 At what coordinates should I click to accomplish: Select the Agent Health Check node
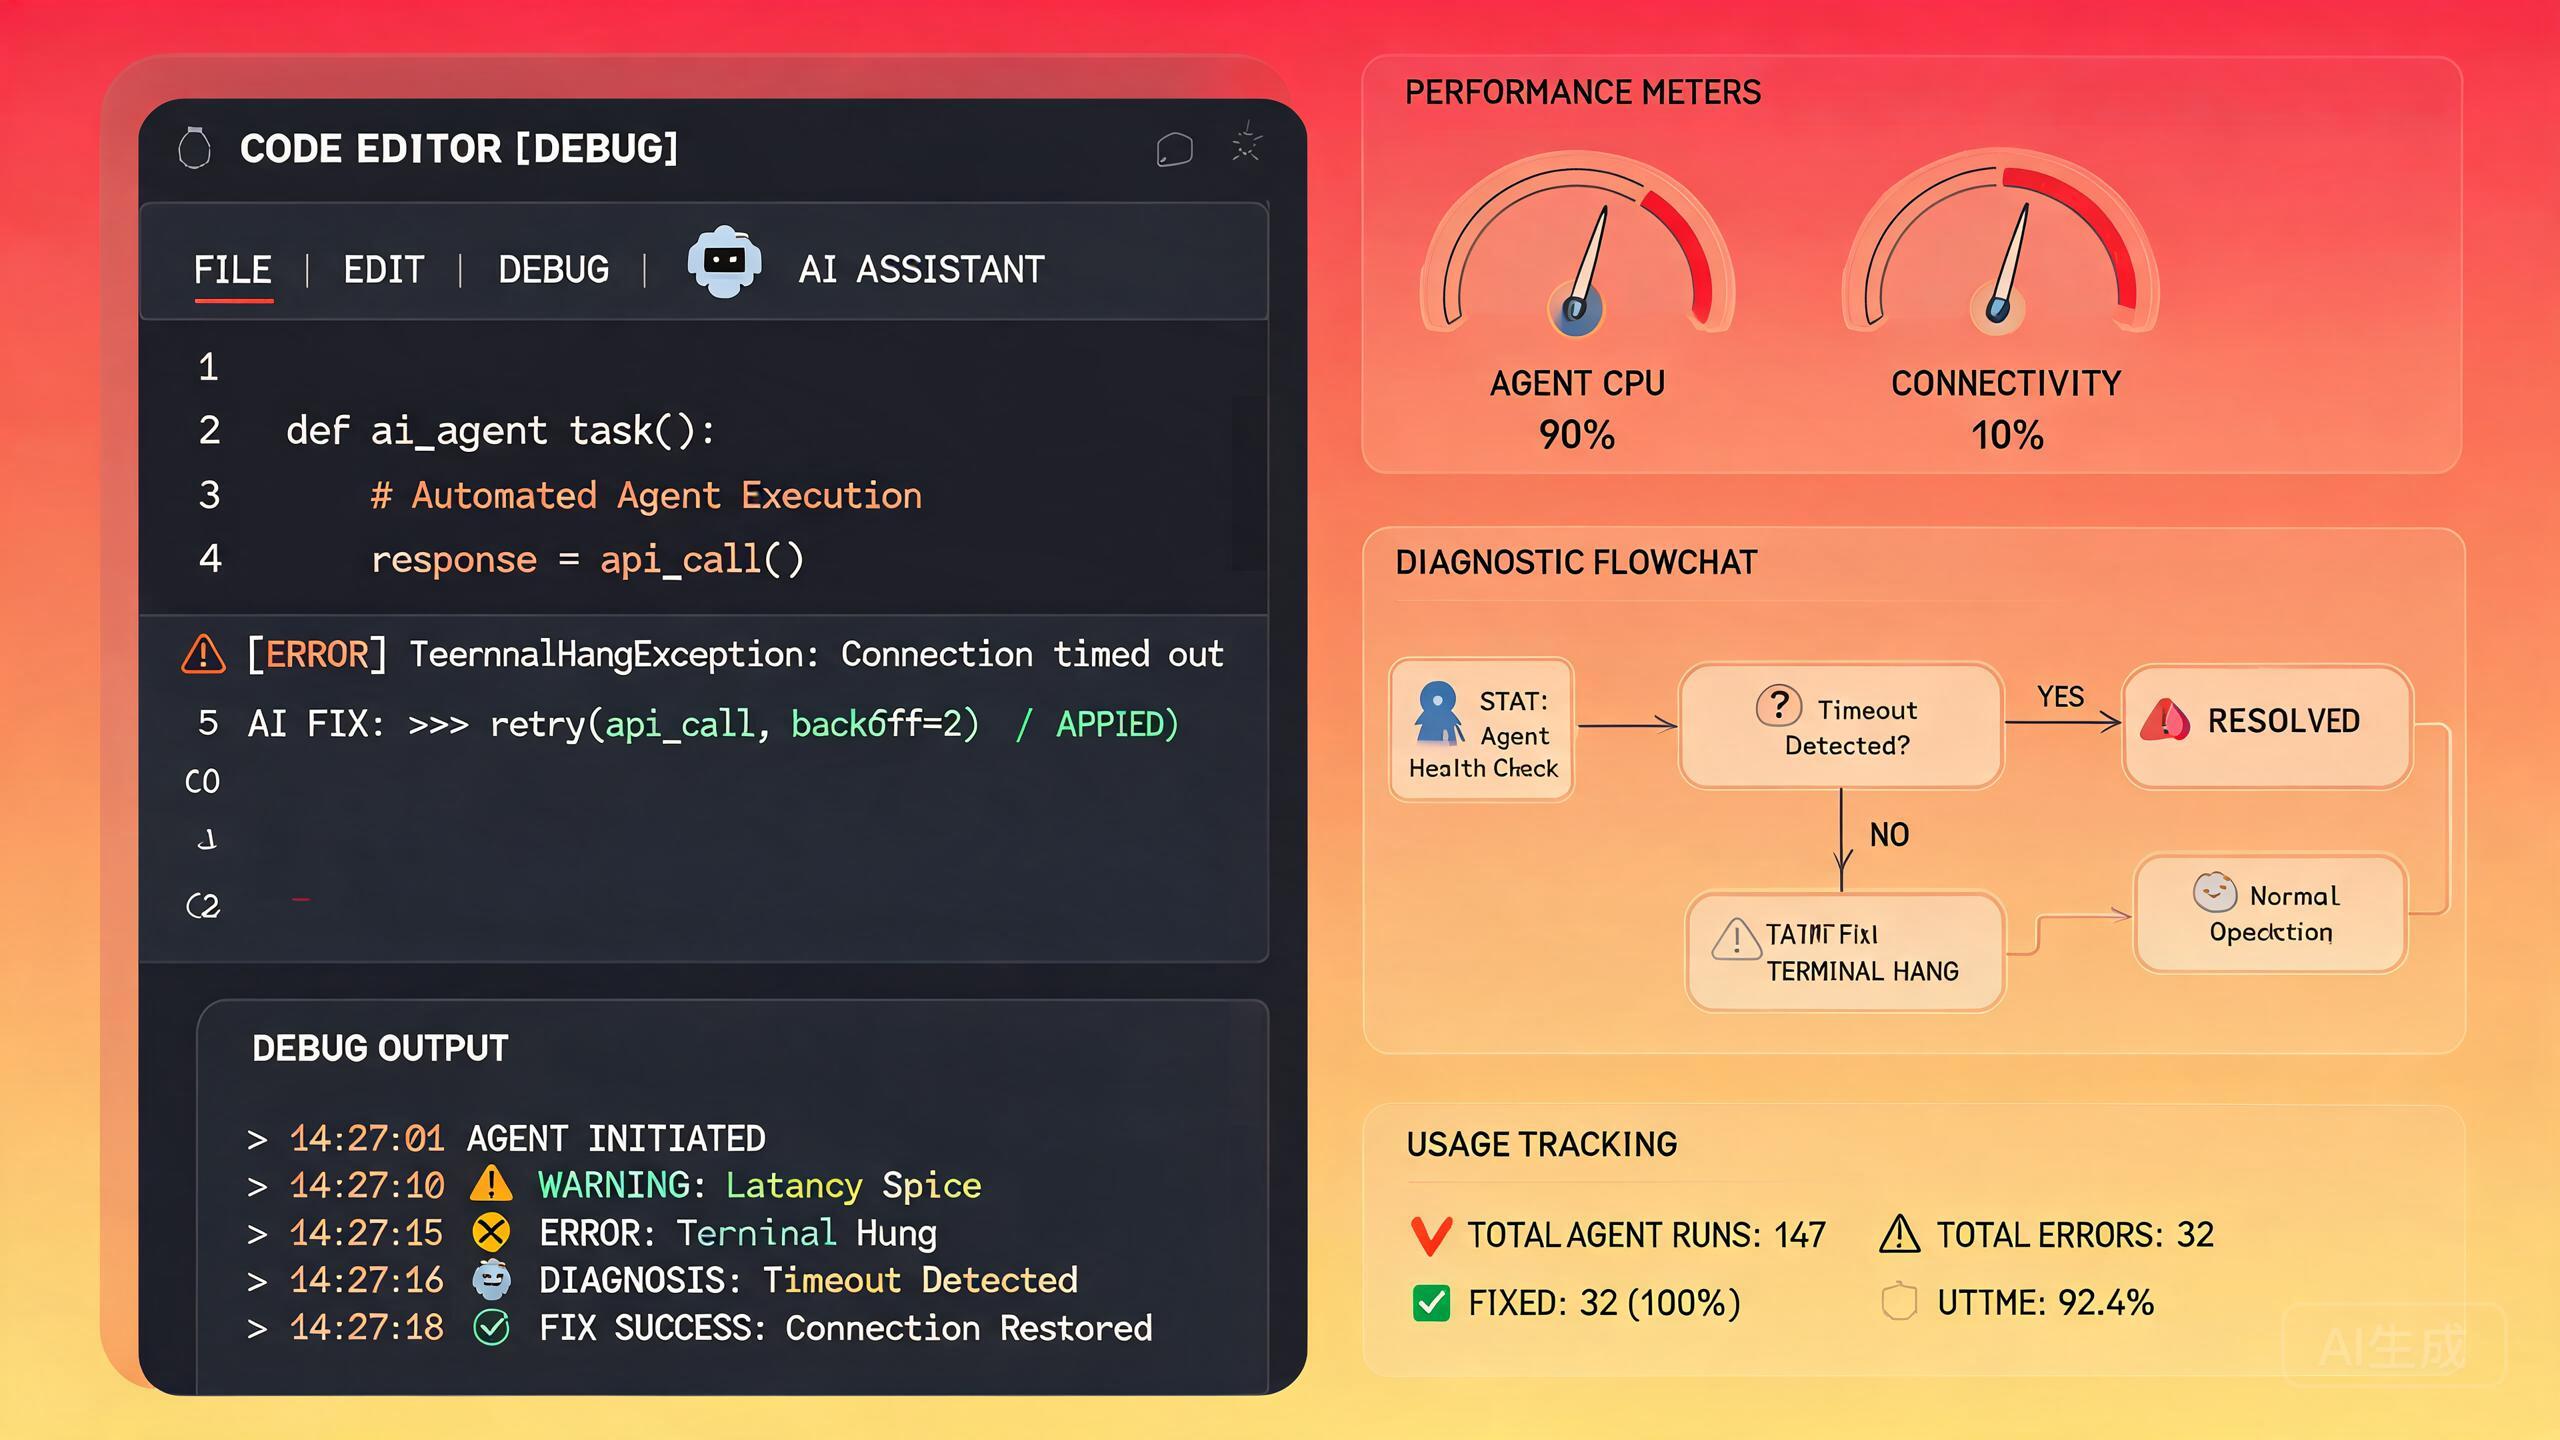(x=1482, y=729)
